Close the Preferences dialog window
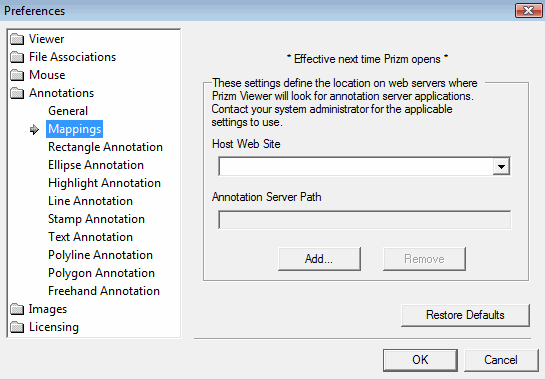 [528, 10]
